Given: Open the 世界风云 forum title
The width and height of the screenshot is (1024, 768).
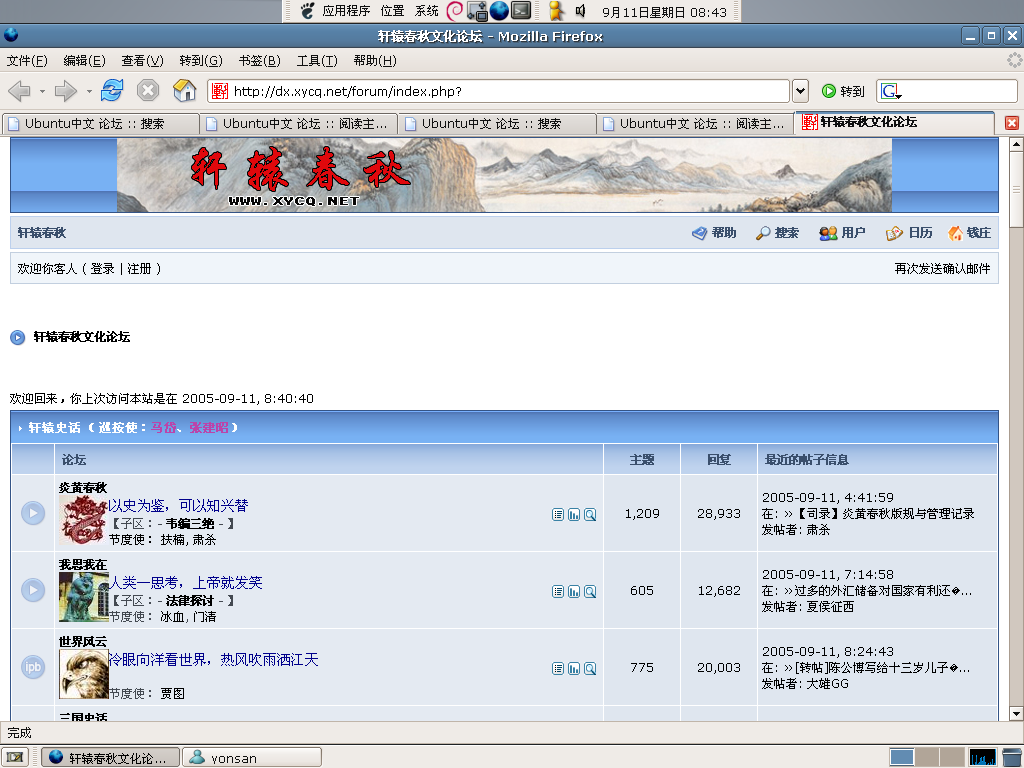Looking at the screenshot, I should 83,641.
